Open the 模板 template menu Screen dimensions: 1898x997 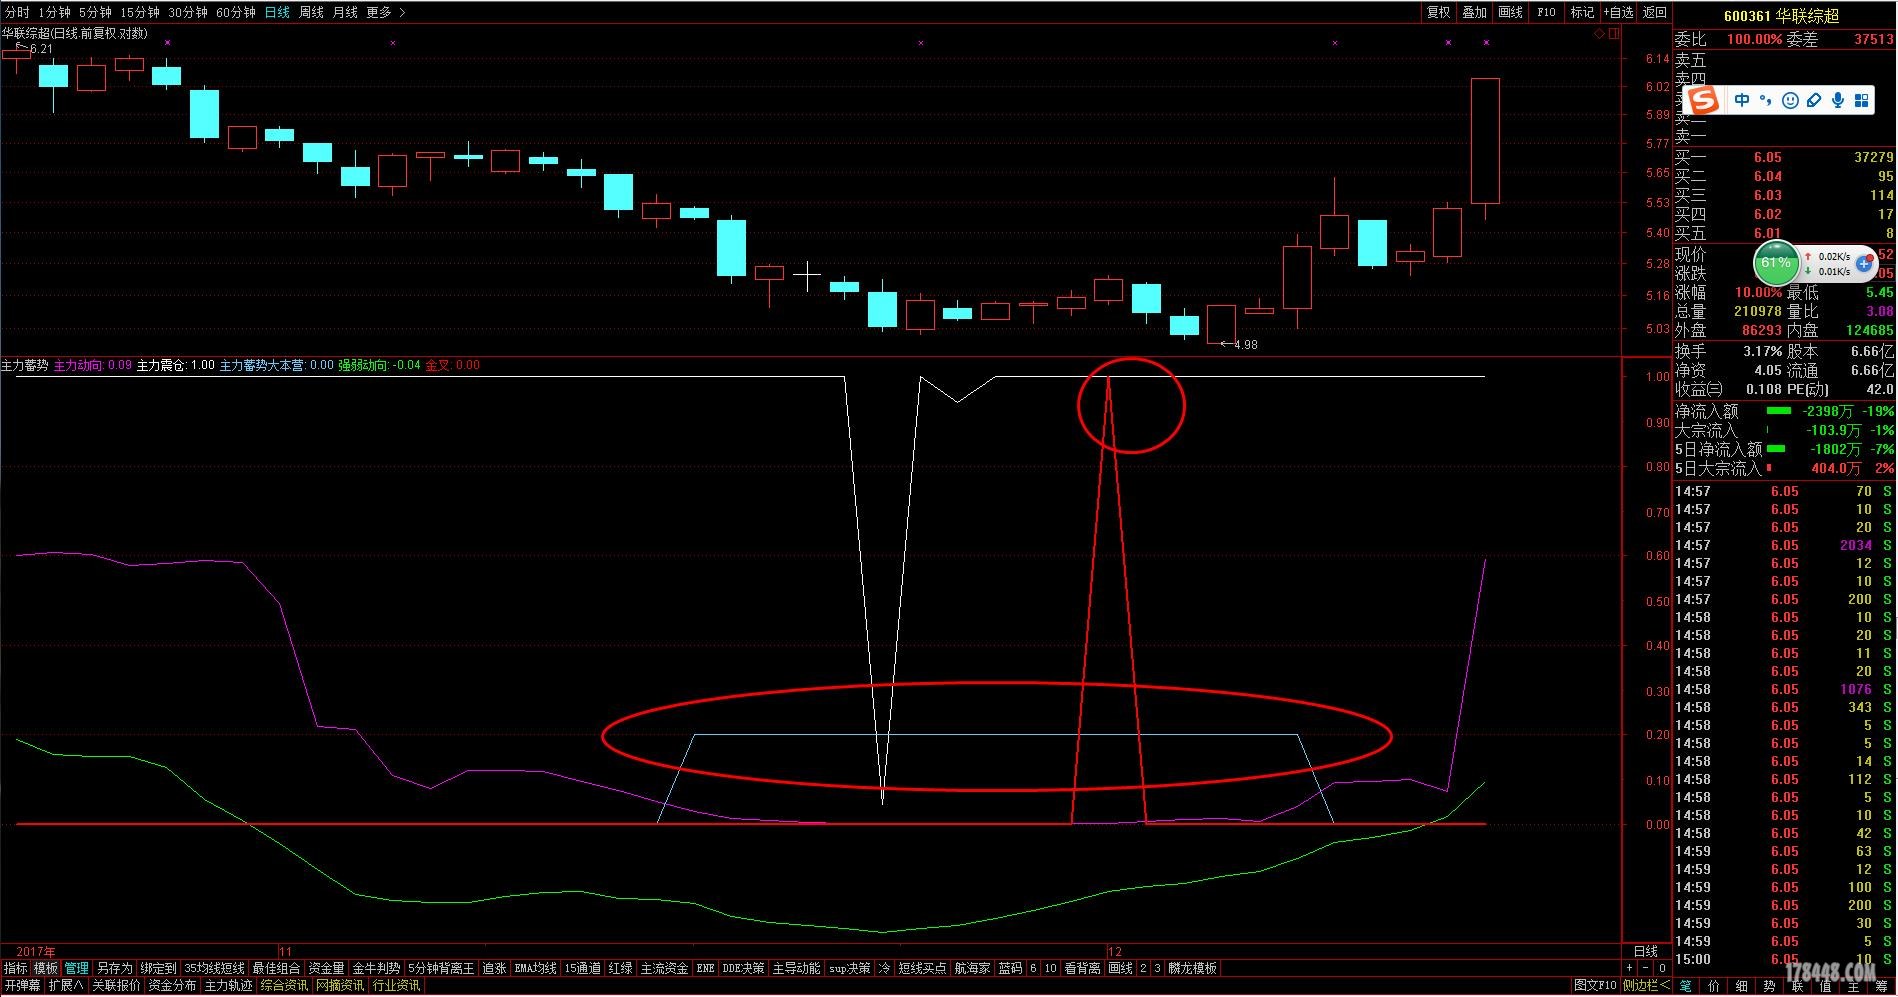pos(46,968)
